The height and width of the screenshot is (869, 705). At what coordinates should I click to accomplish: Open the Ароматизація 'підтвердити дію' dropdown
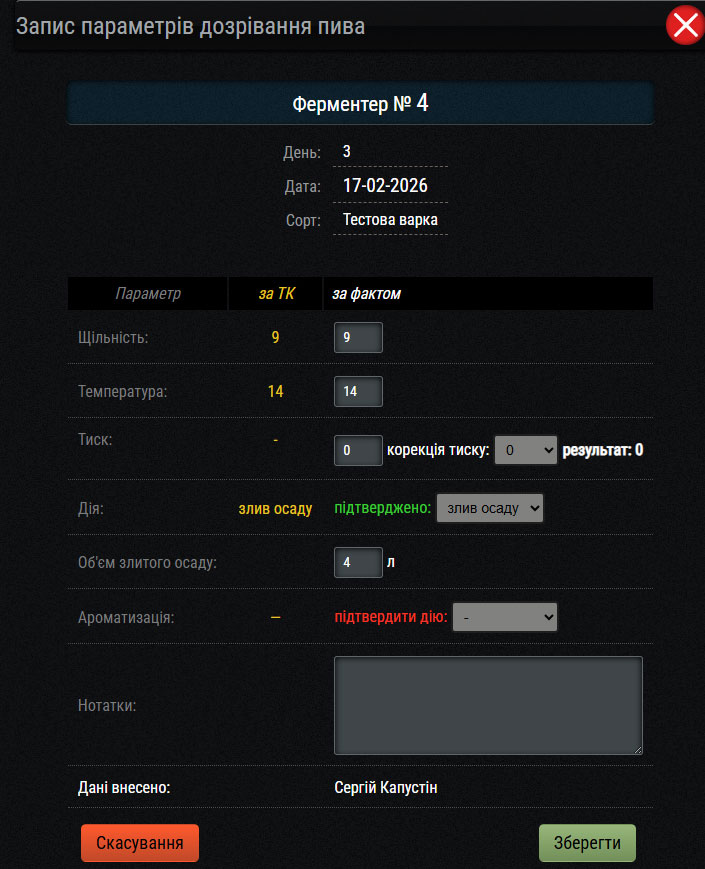click(505, 617)
